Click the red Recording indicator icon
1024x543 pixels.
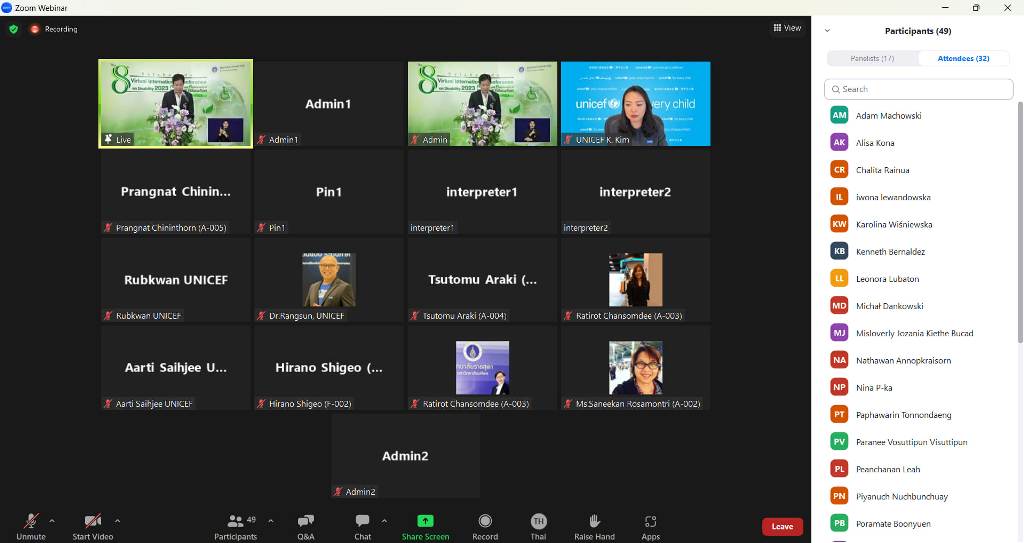[35, 29]
